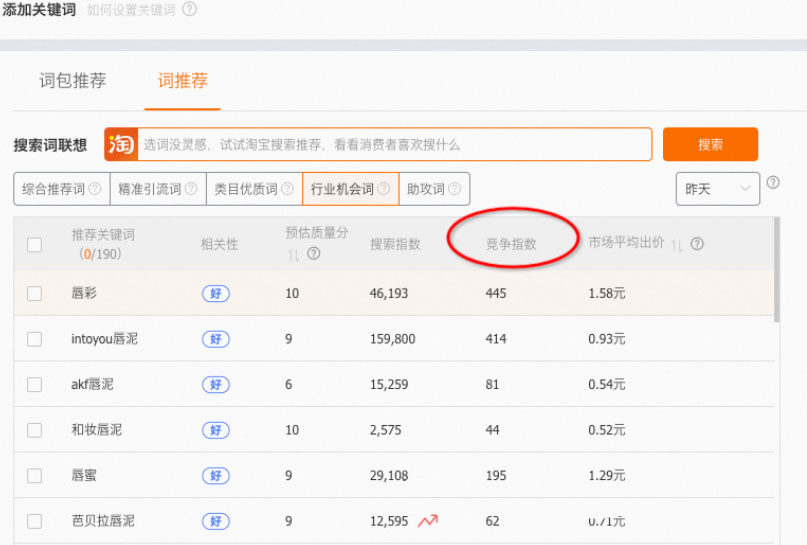Image resolution: width=807 pixels, height=545 pixels.
Task: Select the 行业机会词 filter tab
Action: click(x=342, y=188)
